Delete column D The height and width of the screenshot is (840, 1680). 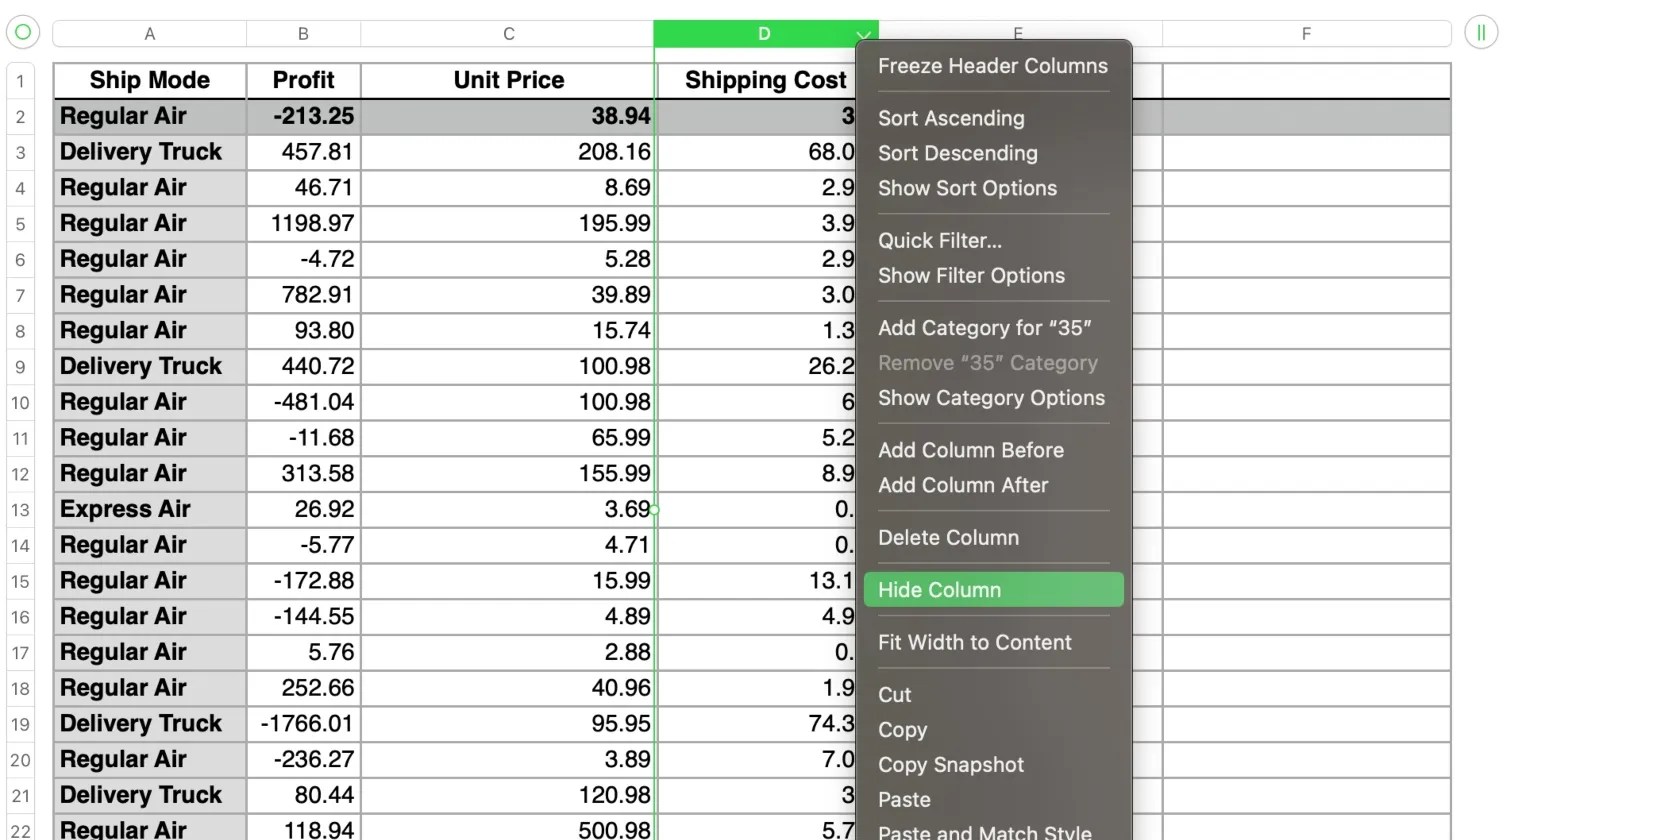(948, 537)
